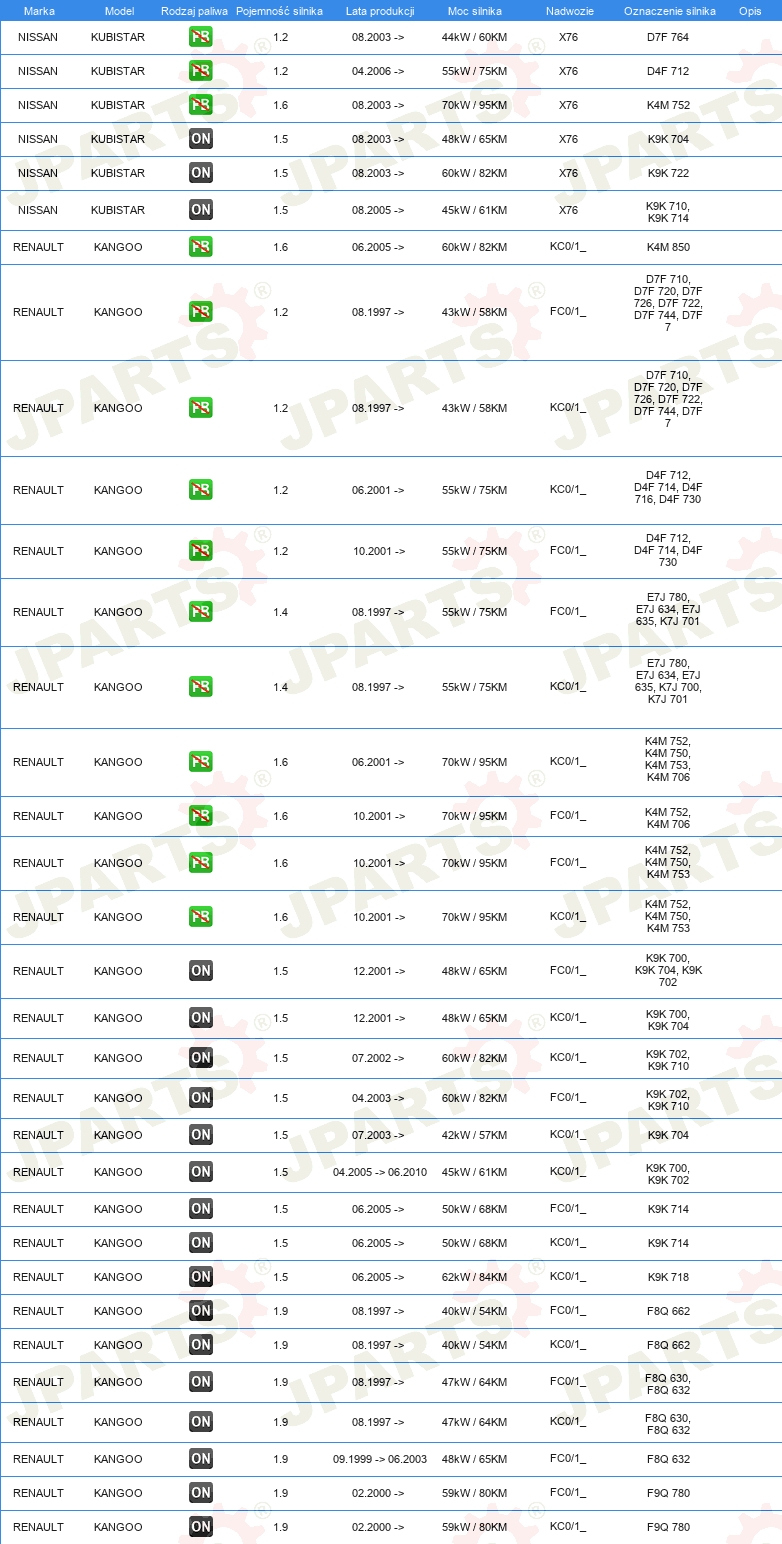Screen dimensions: 782x1544
Task: Click the power value 44kW / 60KM
Action: pos(475,38)
